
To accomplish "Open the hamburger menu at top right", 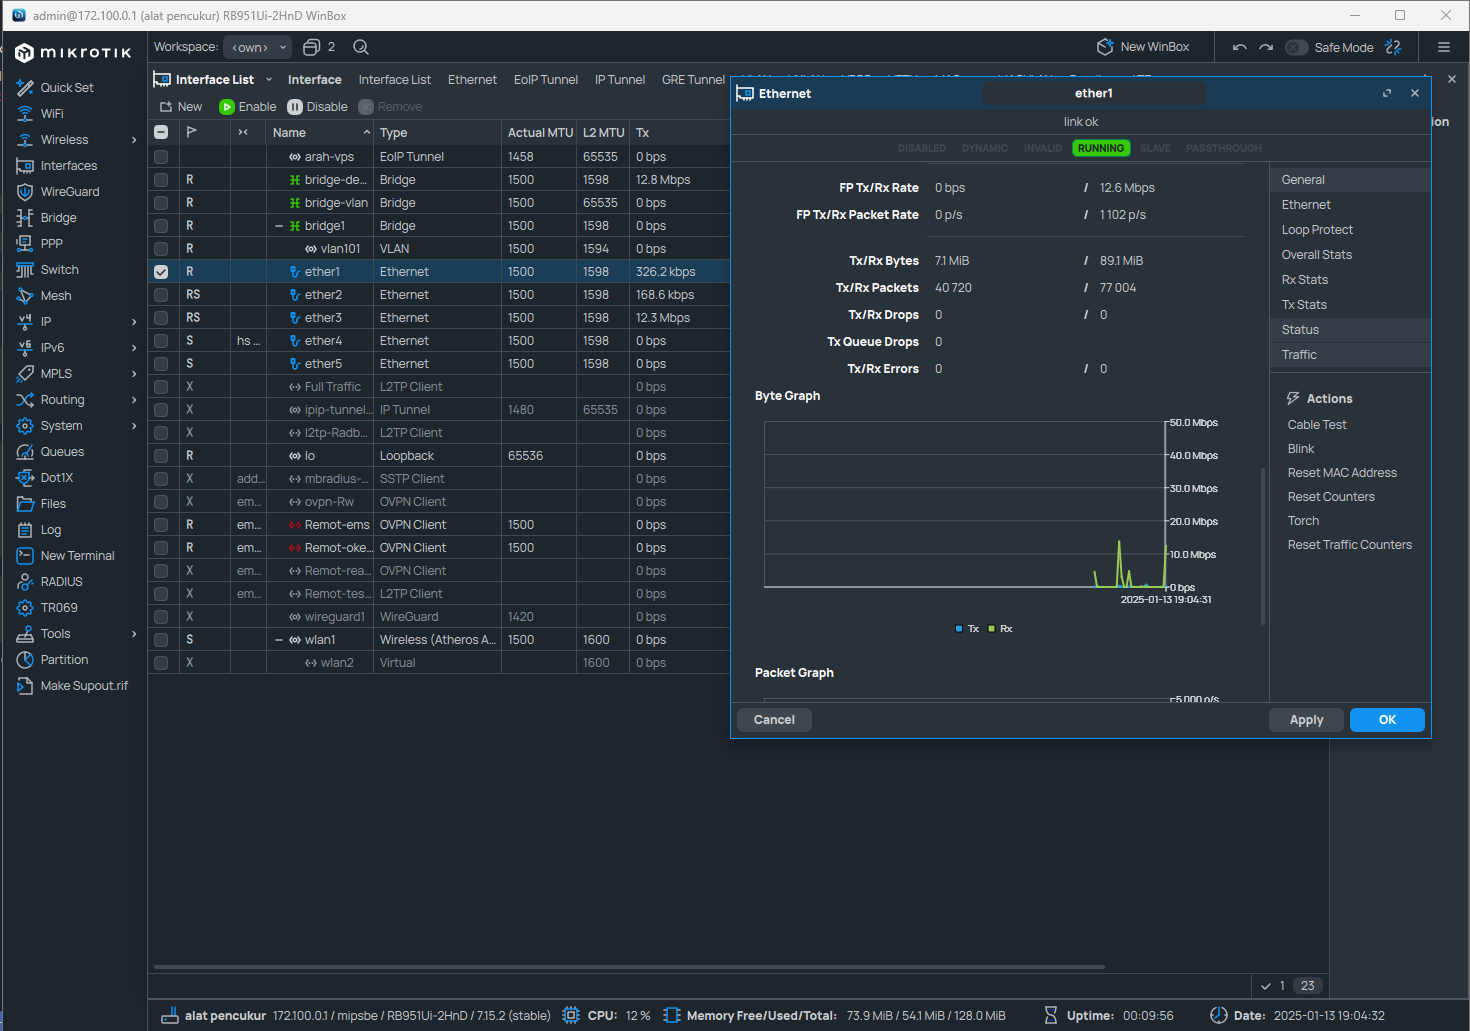I will [1444, 47].
